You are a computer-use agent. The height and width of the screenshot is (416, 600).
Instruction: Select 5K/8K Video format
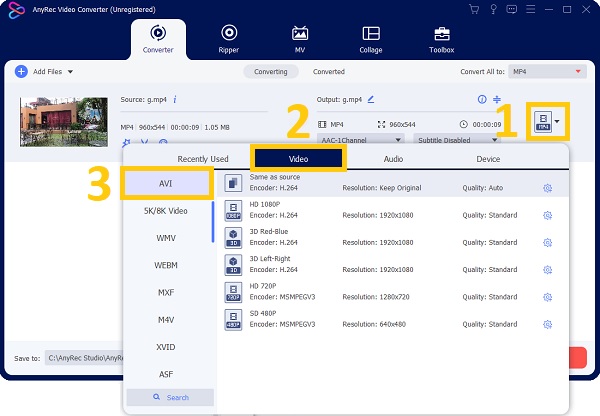pyautogui.click(x=166, y=211)
